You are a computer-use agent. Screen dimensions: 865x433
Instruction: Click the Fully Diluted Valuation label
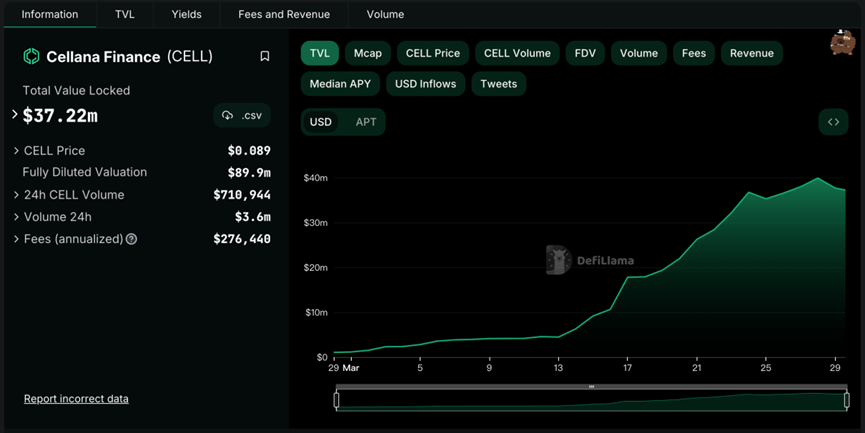coord(85,172)
